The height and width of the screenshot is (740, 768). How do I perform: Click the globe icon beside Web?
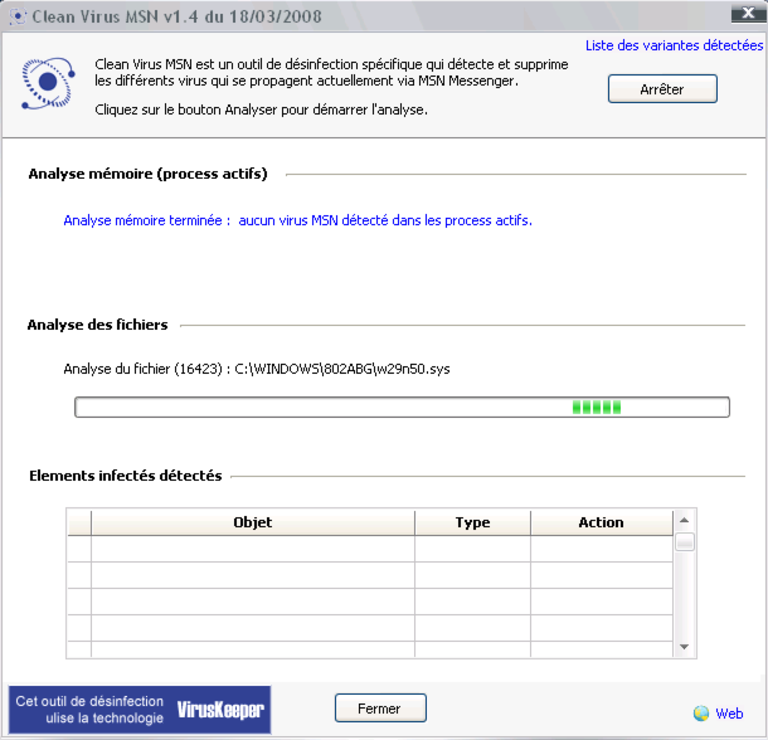coord(701,713)
